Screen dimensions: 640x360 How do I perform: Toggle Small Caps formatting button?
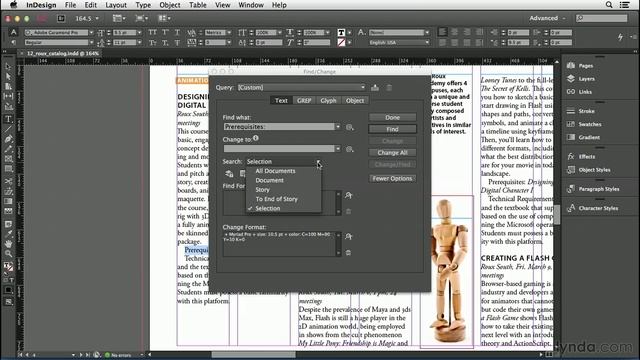pos(153,42)
